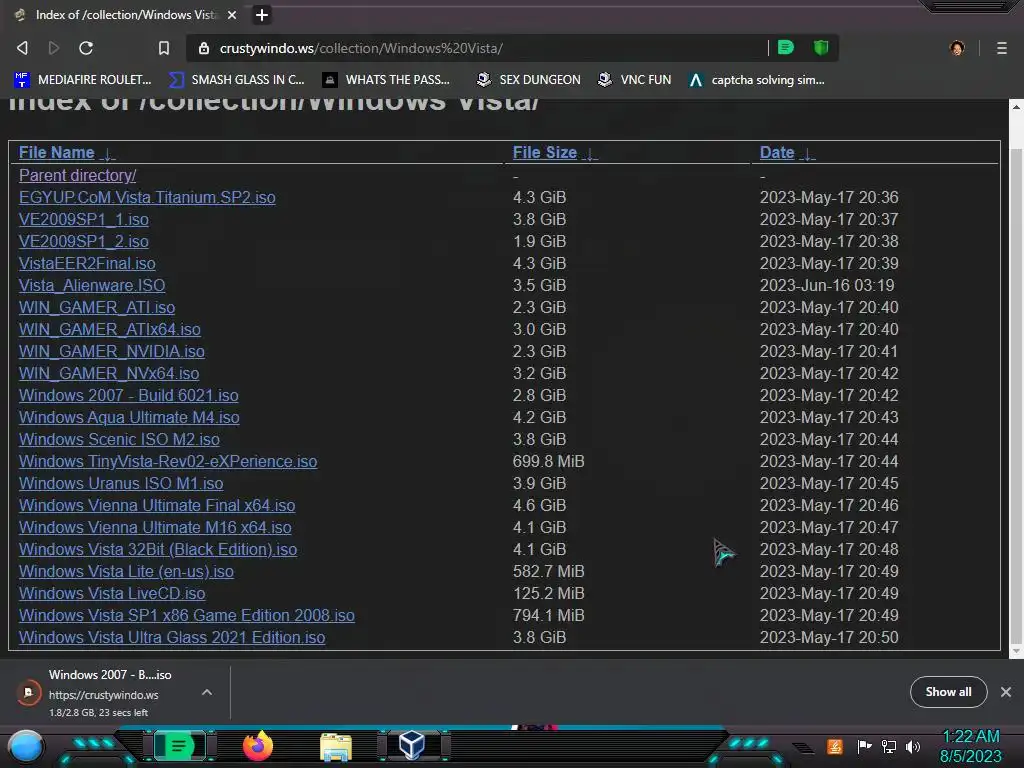The height and width of the screenshot is (768, 1024).
Task: Click Windows 2007 - Build 6021.iso link
Action: click(129, 395)
